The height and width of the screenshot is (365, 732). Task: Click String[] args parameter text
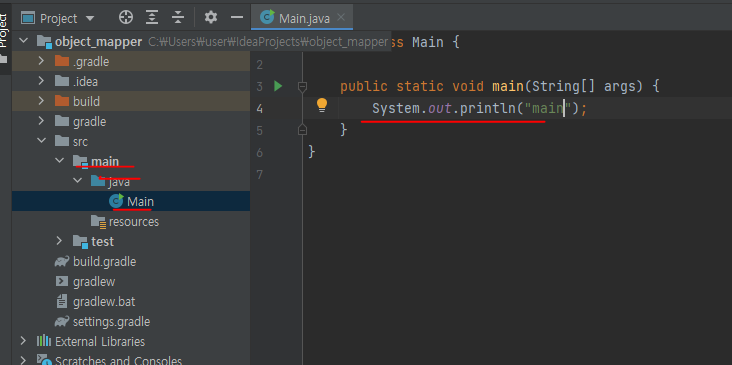587,86
